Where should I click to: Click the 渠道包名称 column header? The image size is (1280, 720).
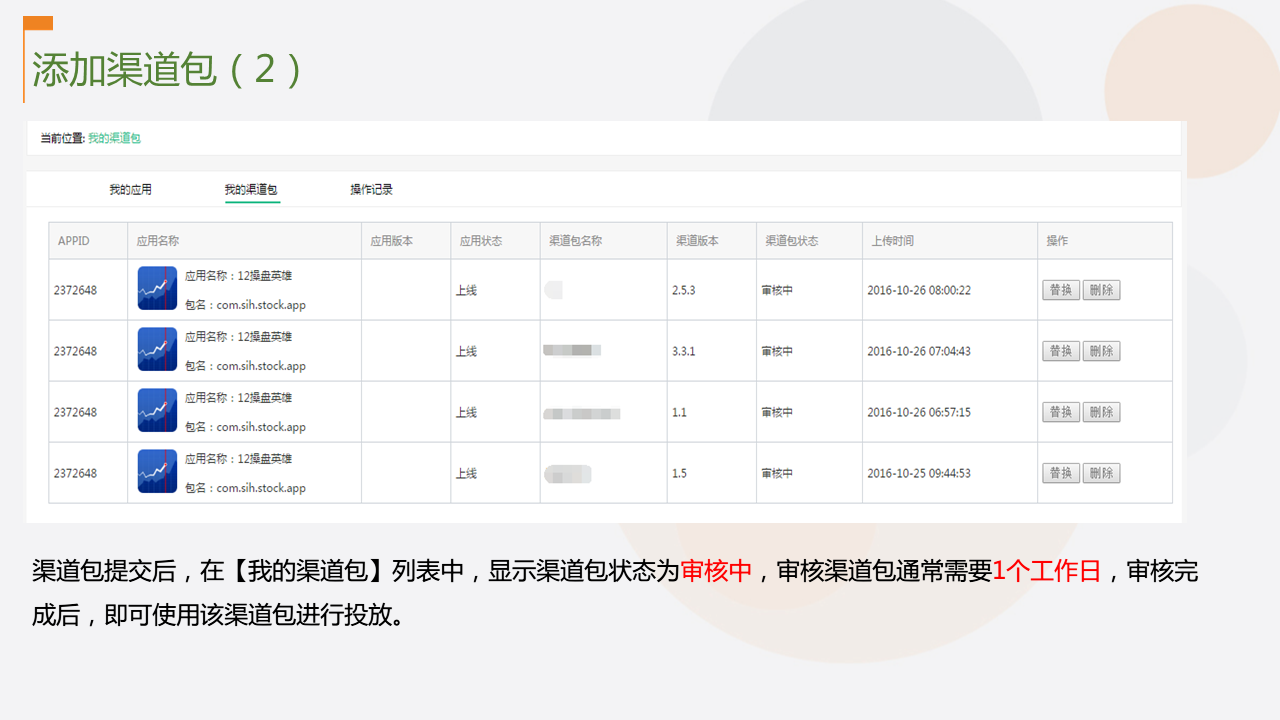576,241
